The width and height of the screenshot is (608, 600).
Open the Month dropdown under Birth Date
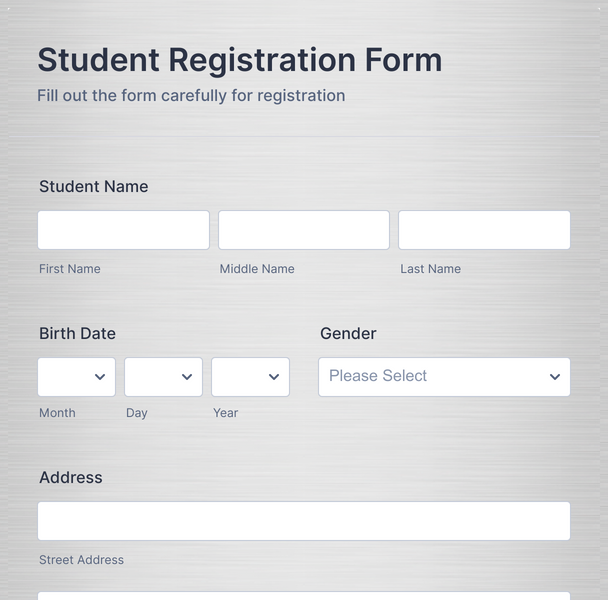click(77, 377)
